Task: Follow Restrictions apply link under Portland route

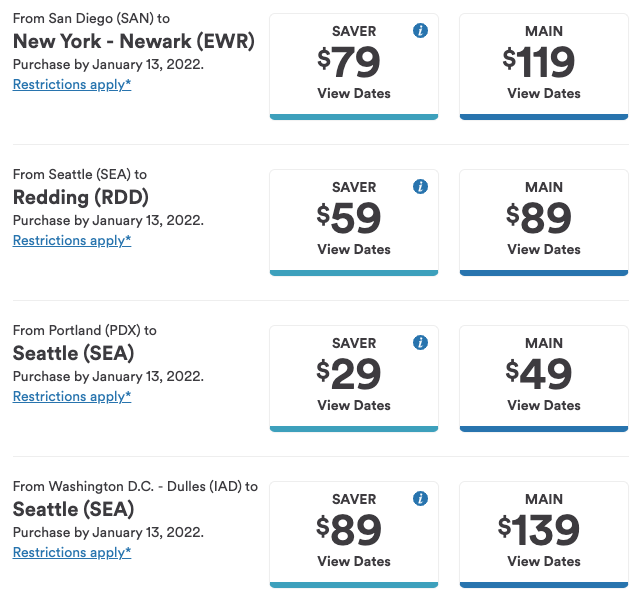Action: (x=72, y=396)
